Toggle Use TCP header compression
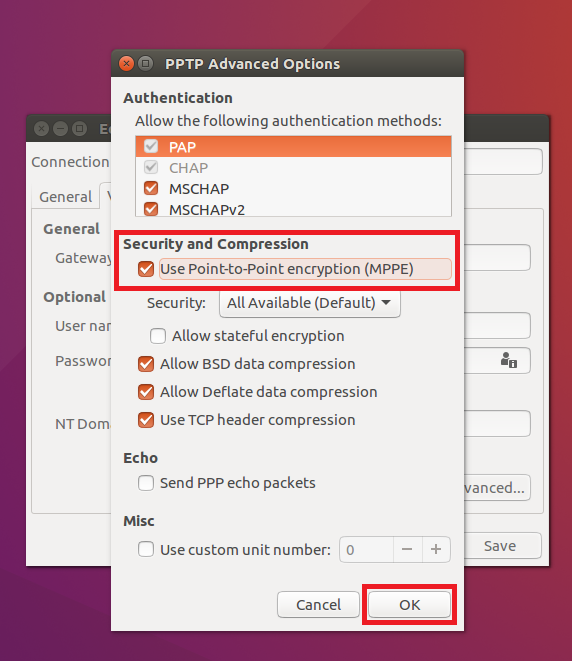Image resolution: width=572 pixels, height=661 pixels. click(x=146, y=420)
